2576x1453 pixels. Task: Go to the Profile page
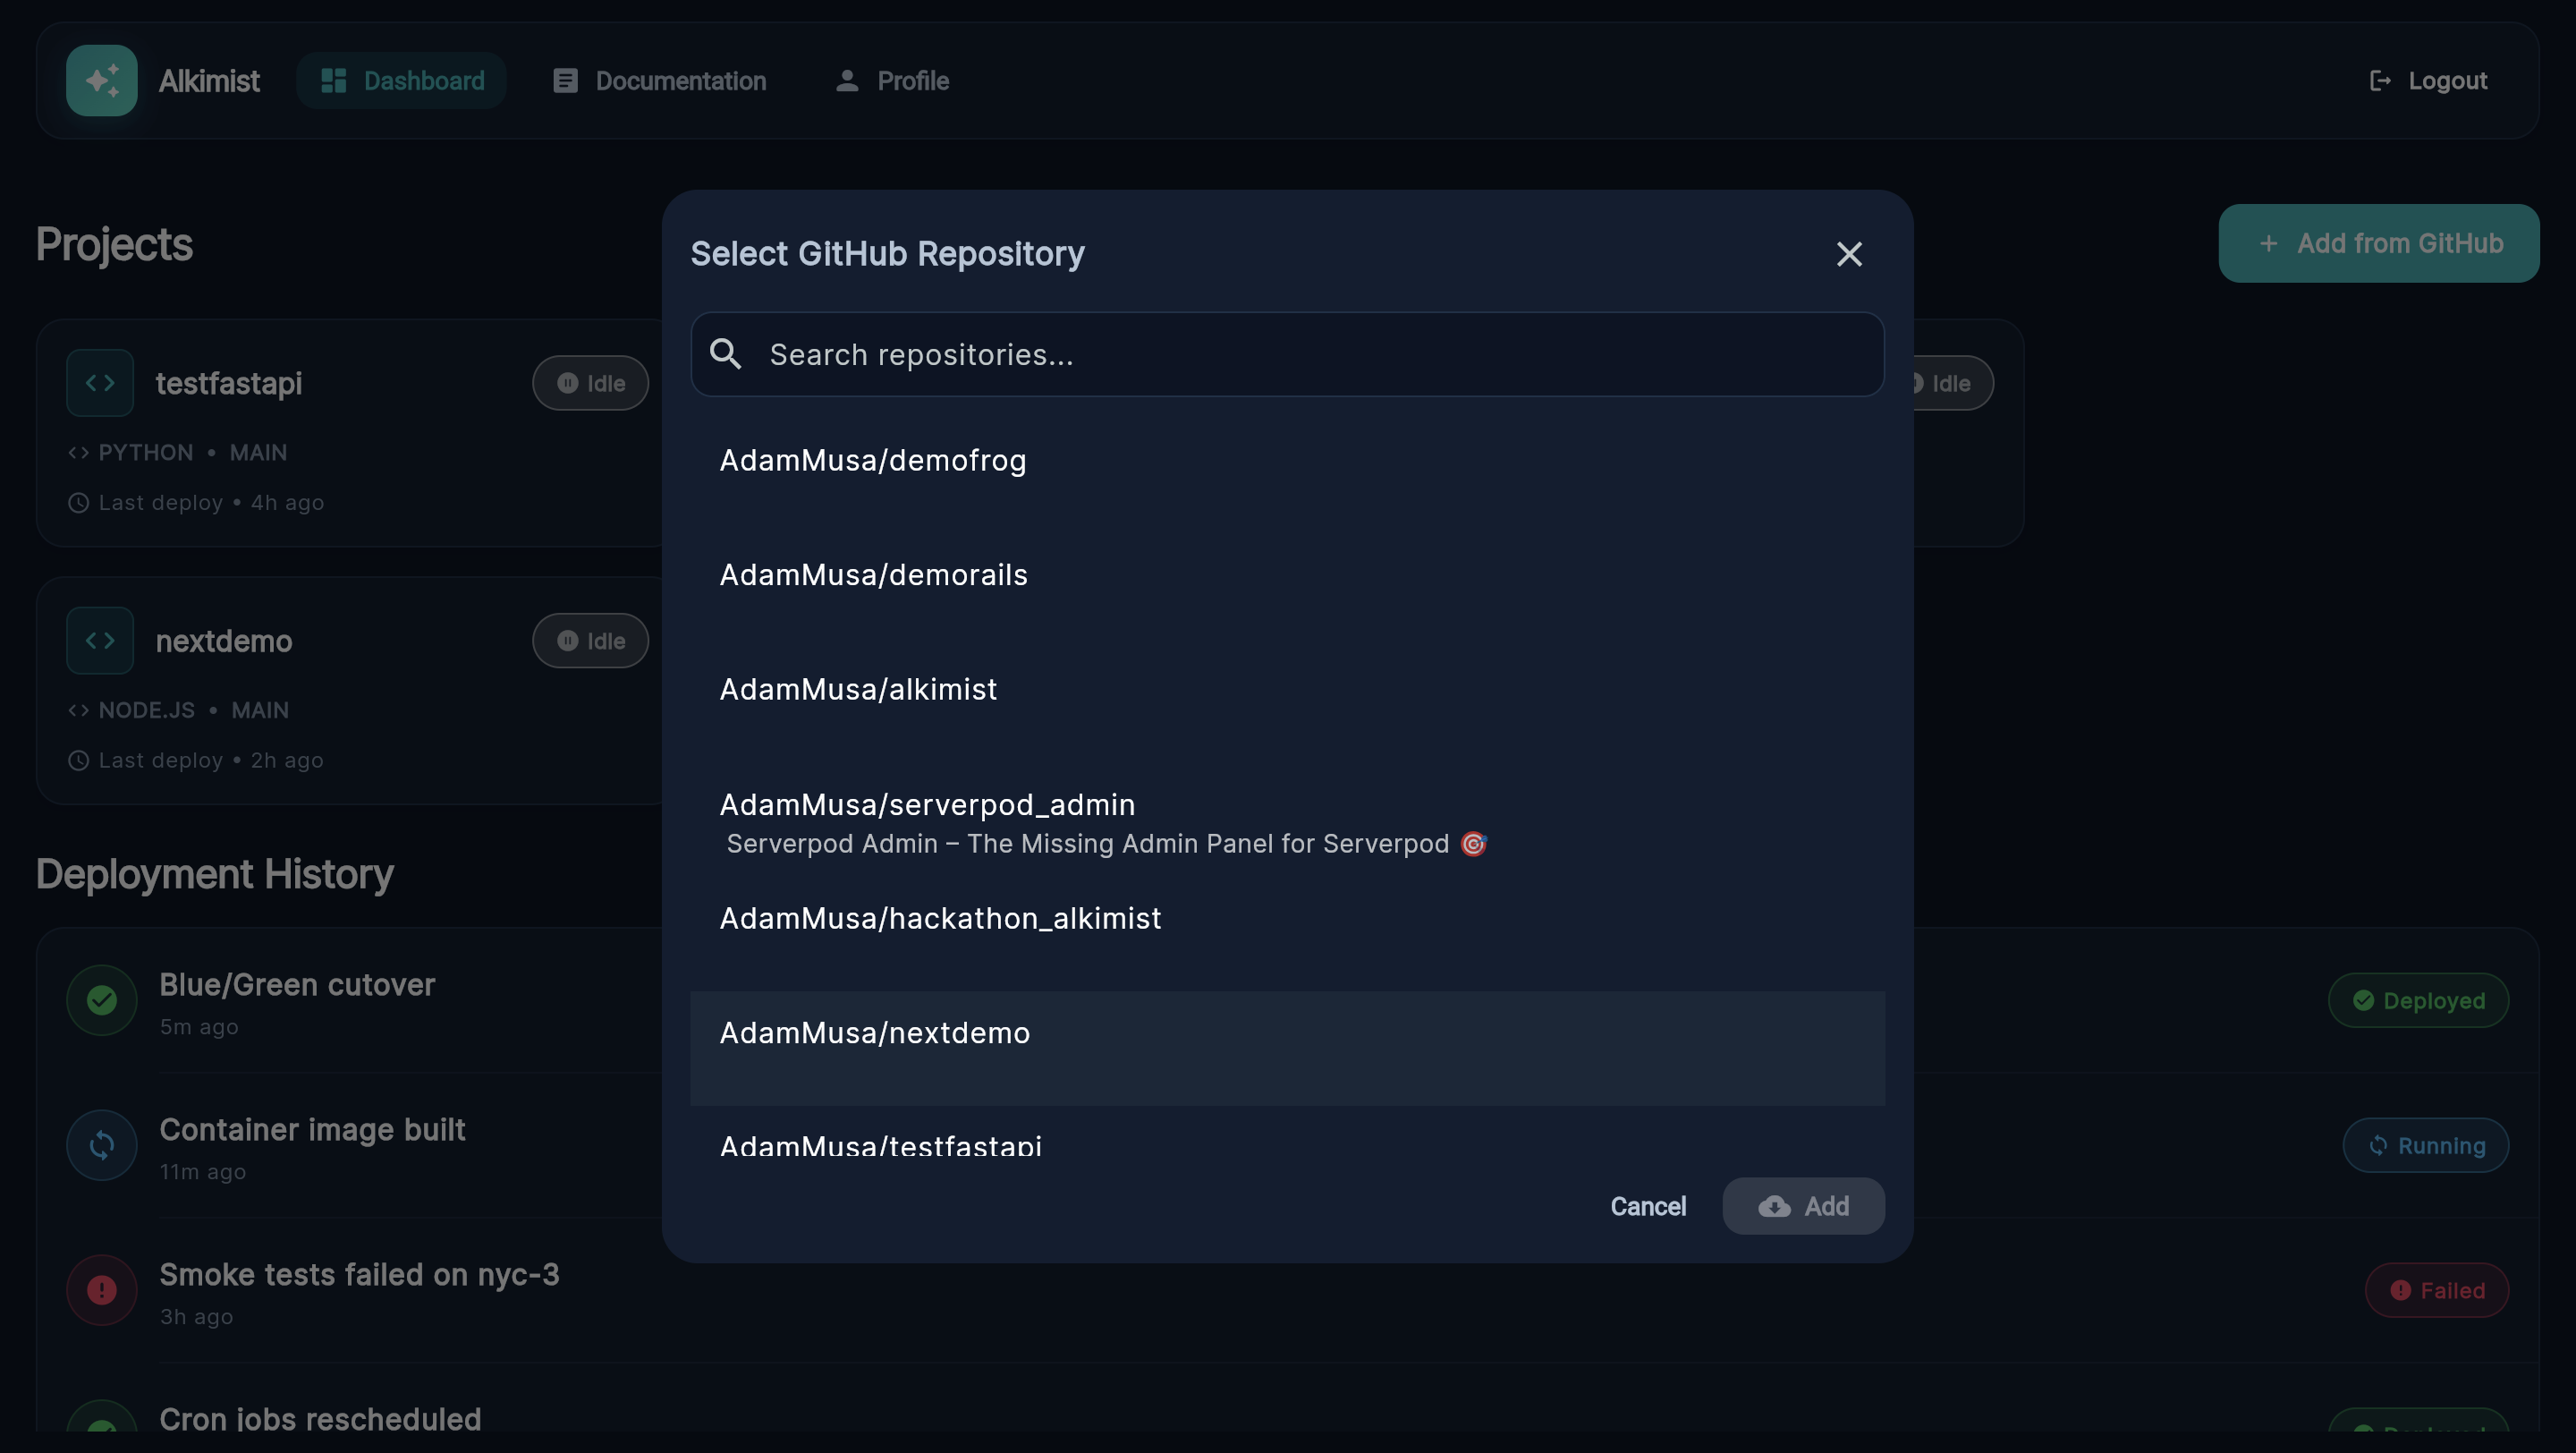click(892, 81)
